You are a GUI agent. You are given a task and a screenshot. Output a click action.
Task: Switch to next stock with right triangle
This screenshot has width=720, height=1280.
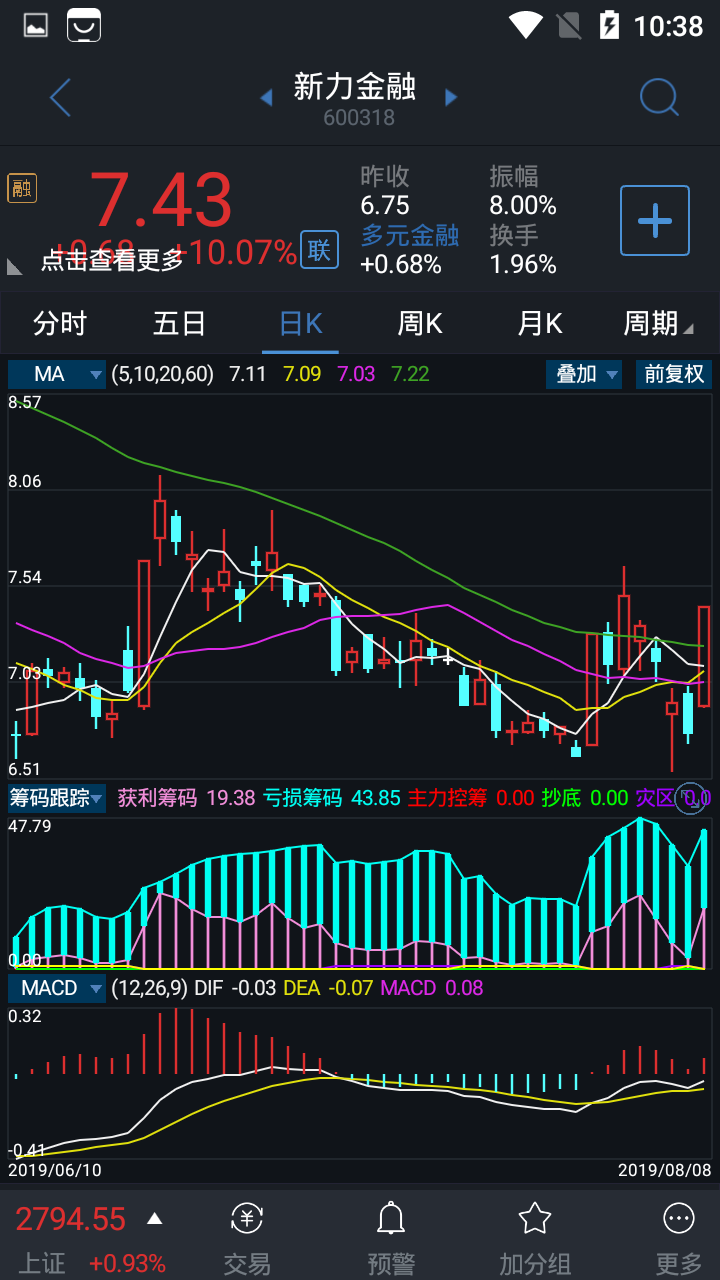(451, 97)
